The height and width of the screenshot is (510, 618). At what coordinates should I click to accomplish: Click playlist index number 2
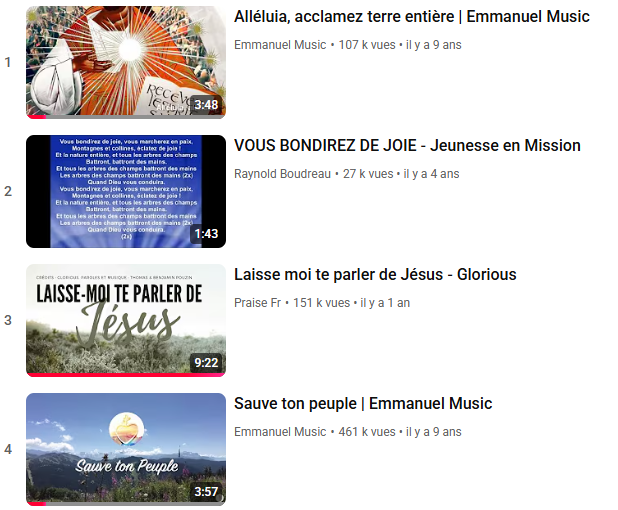(x=8, y=191)
